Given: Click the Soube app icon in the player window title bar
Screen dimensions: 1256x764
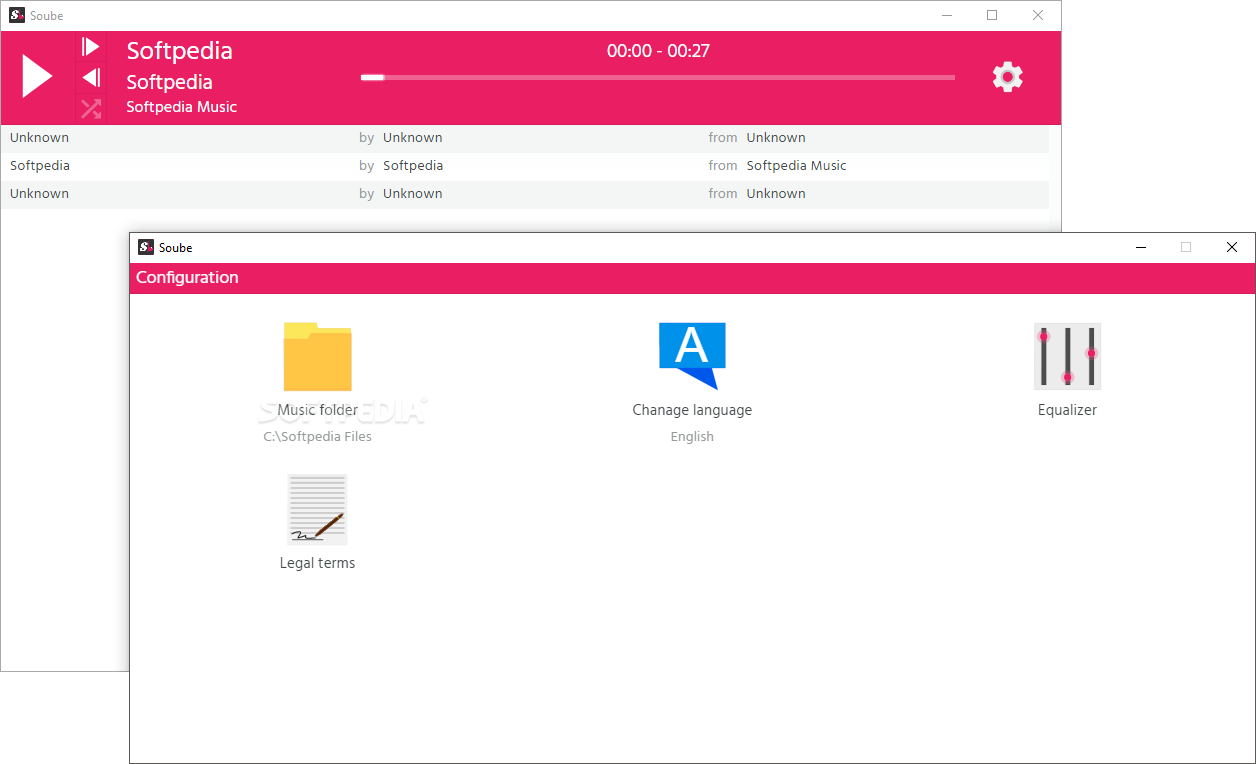Looking at the screenshot, I should (x=17, y=16).
